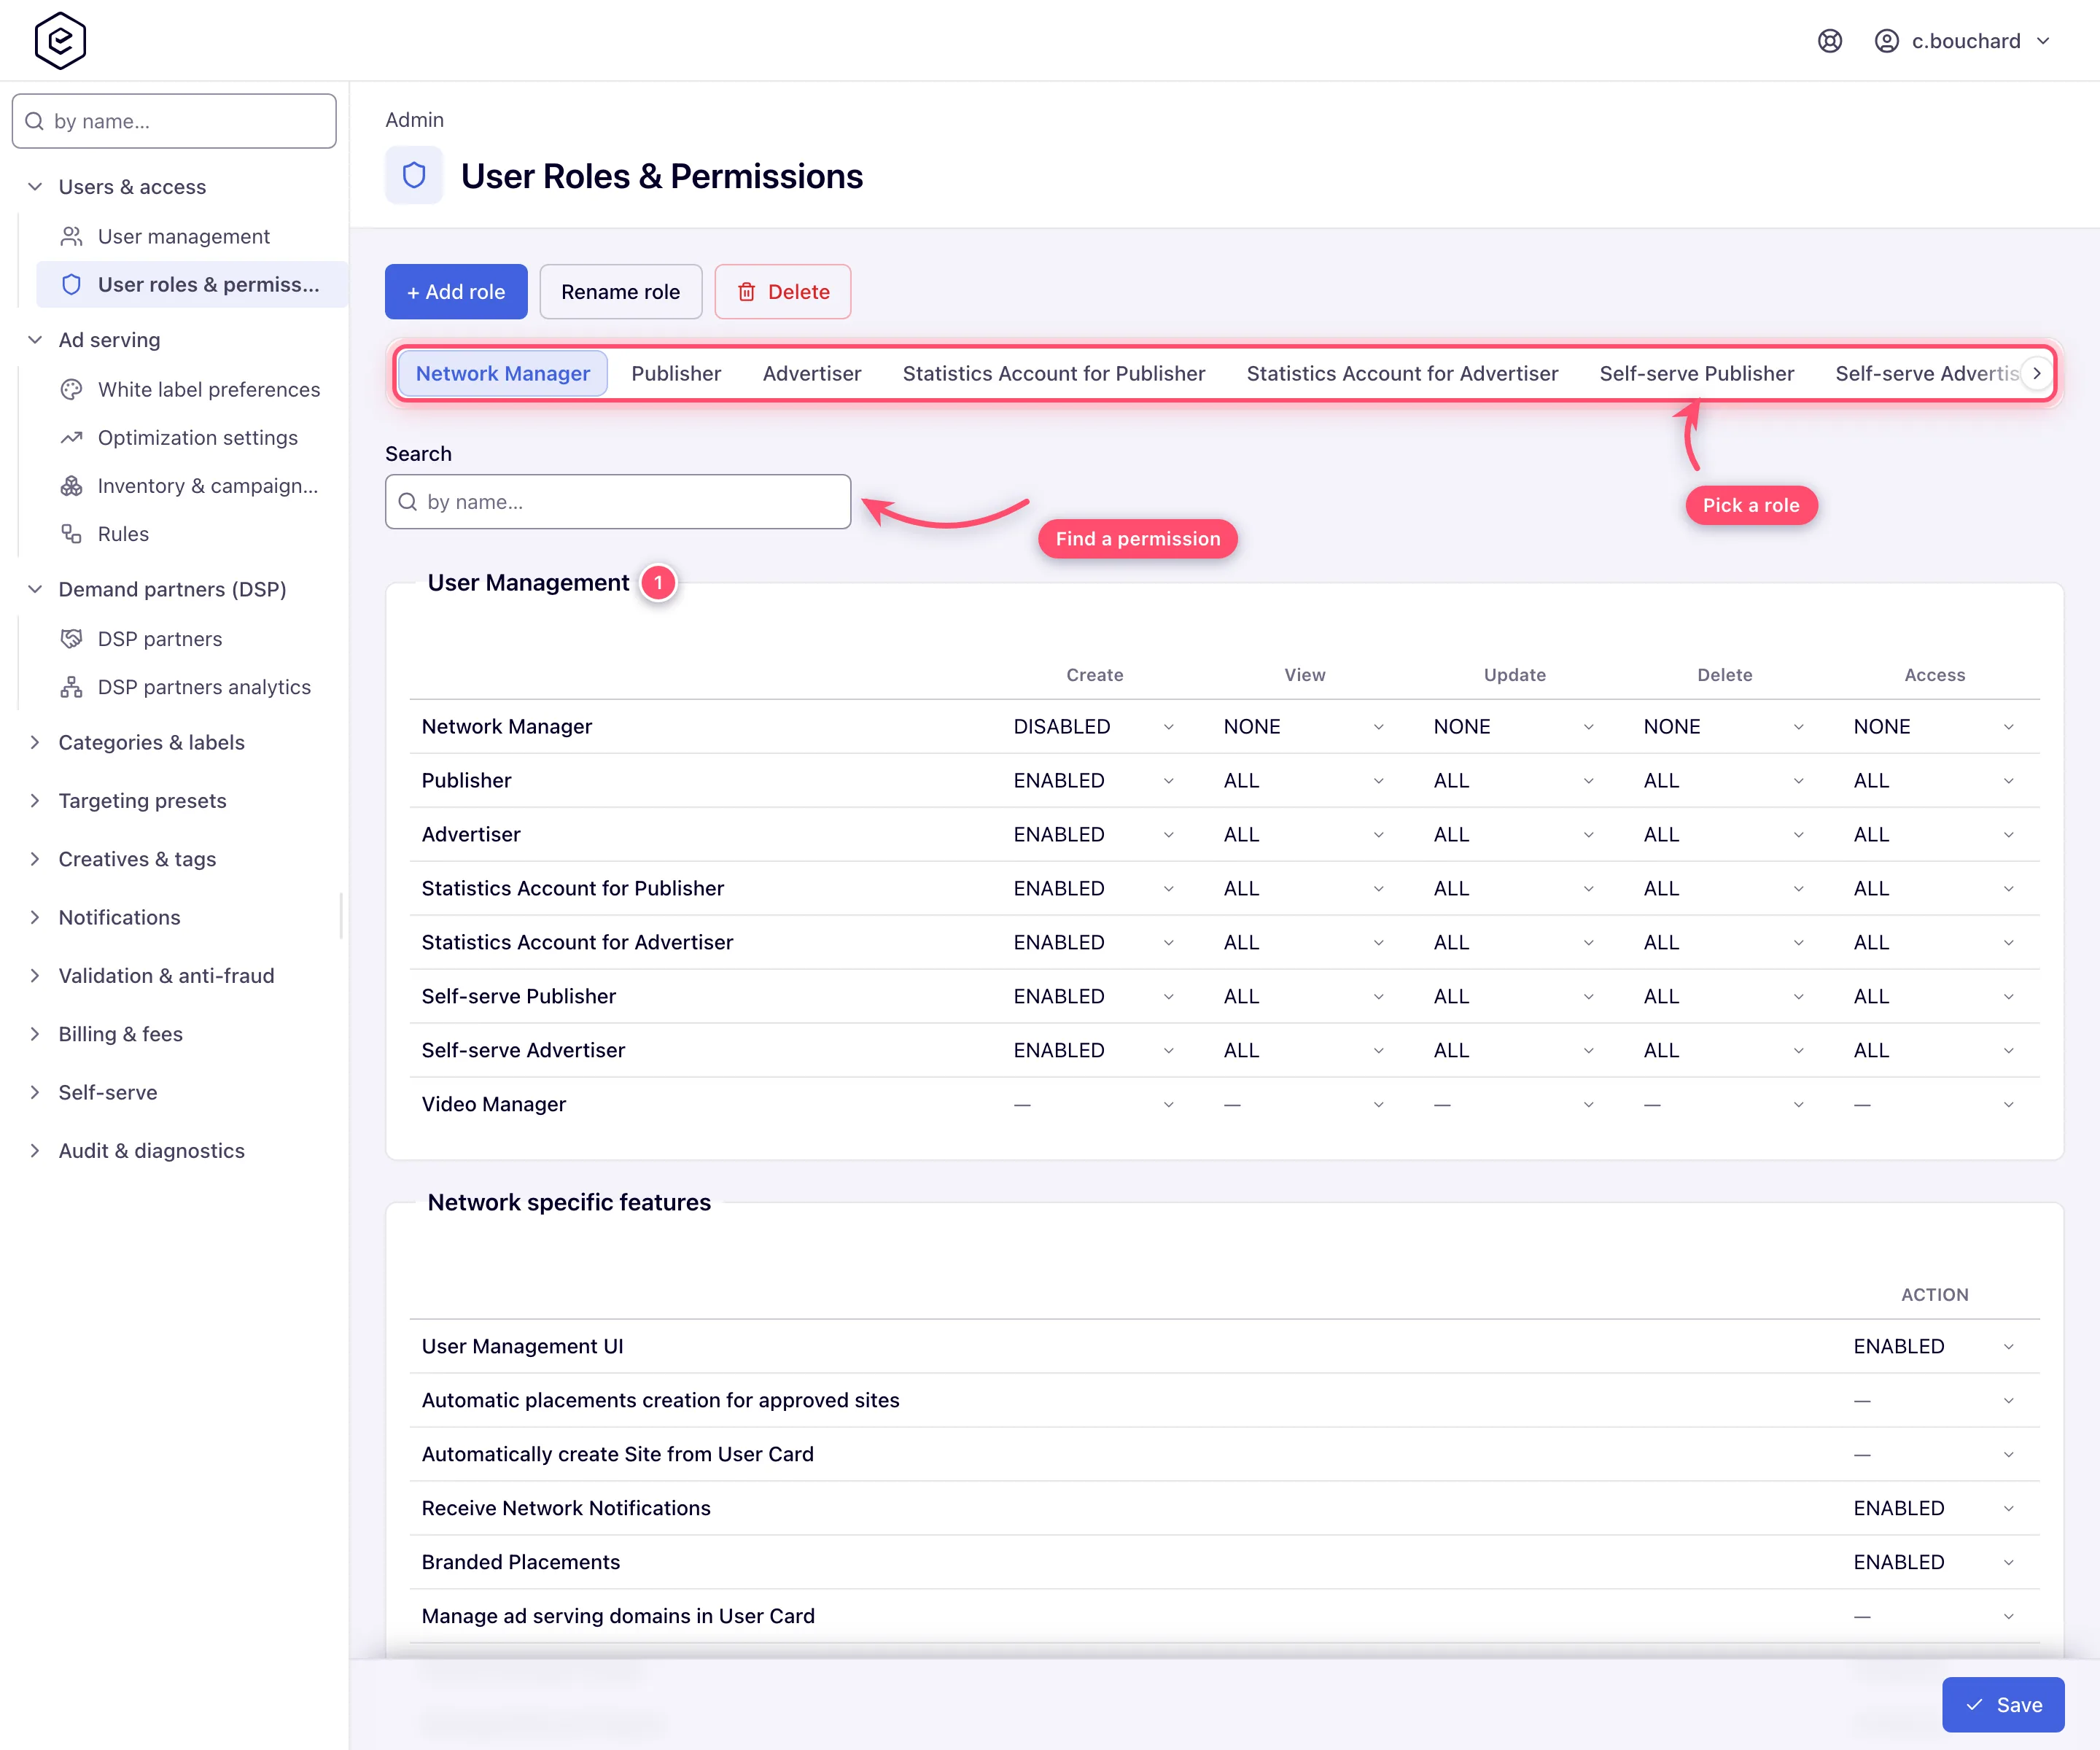
Task: Click the user avatar icon beside c.bouchard
Action: point(1886,41)
